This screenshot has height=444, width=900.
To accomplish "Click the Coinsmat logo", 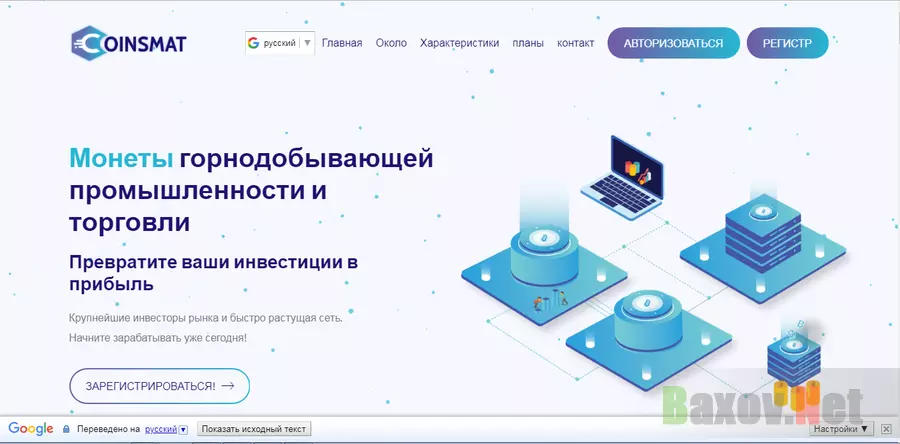I will 129,43.
